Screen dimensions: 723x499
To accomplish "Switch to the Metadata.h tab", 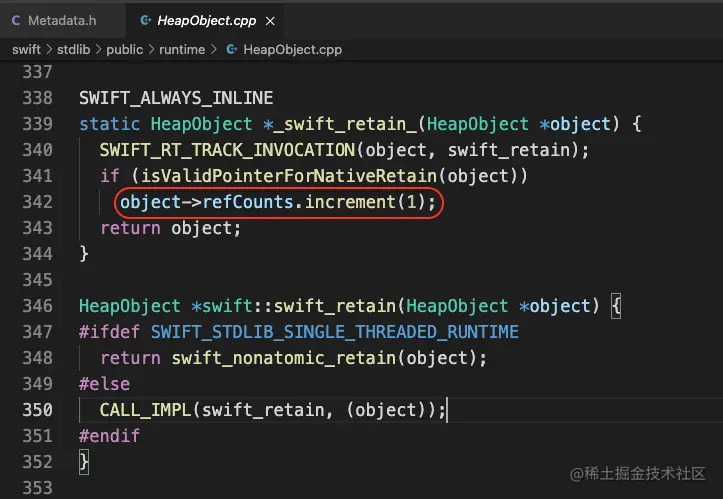I will point(62,20).
